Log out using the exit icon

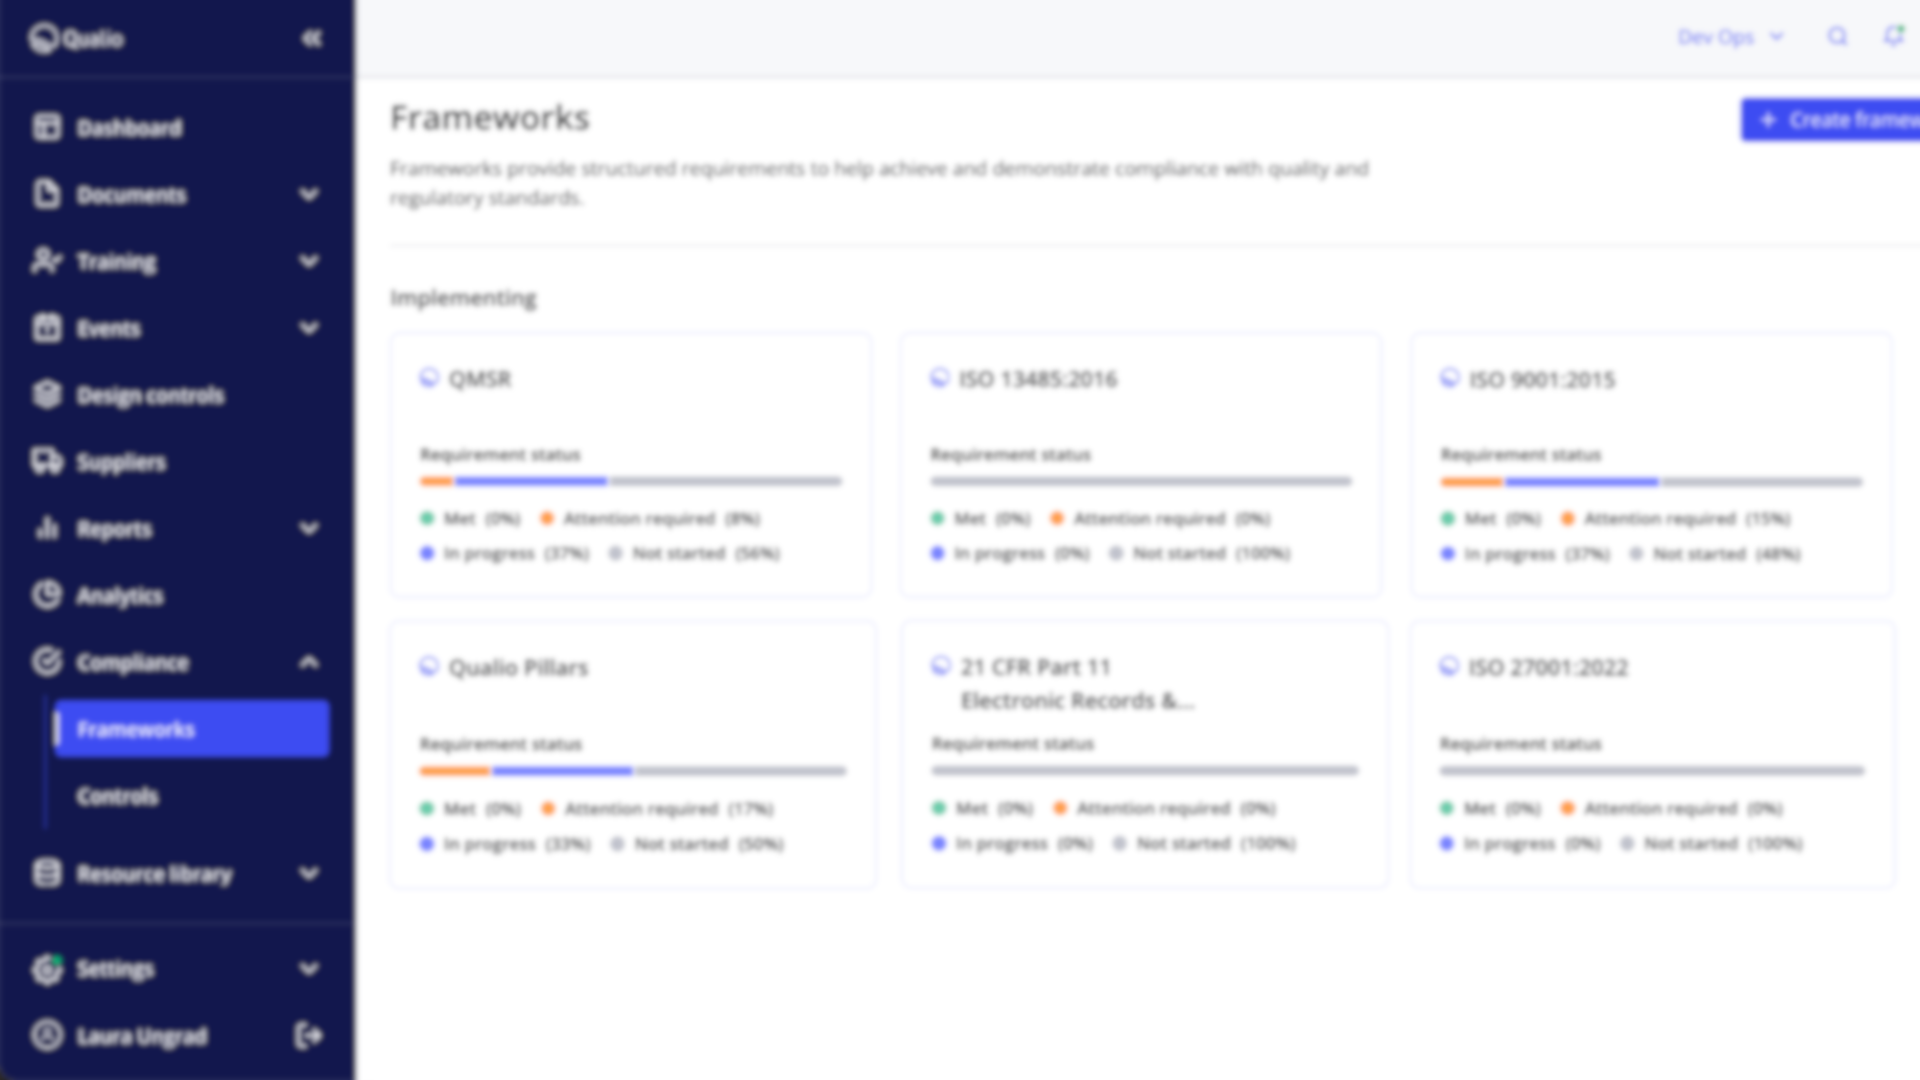tap(309, 1036)
